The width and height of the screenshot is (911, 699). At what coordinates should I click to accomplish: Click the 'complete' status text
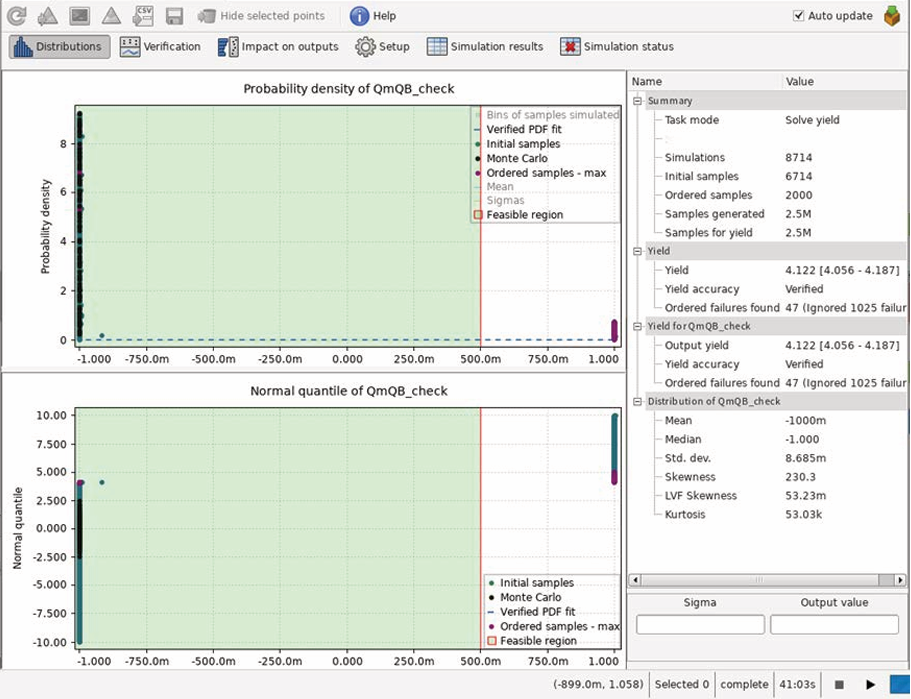point(744,684)
